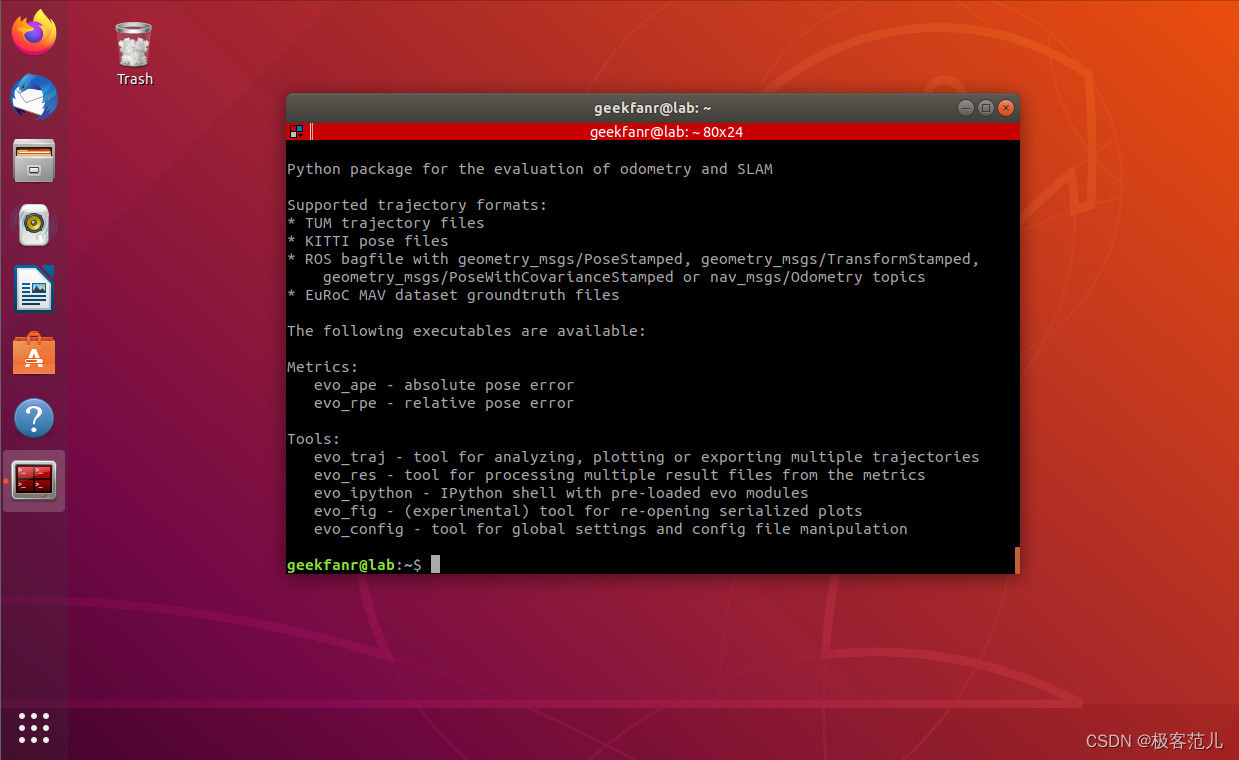Open the Help question mark icon
This screenshot has width=1239, height=760.
pyautogui.click(x=34, y=418)
